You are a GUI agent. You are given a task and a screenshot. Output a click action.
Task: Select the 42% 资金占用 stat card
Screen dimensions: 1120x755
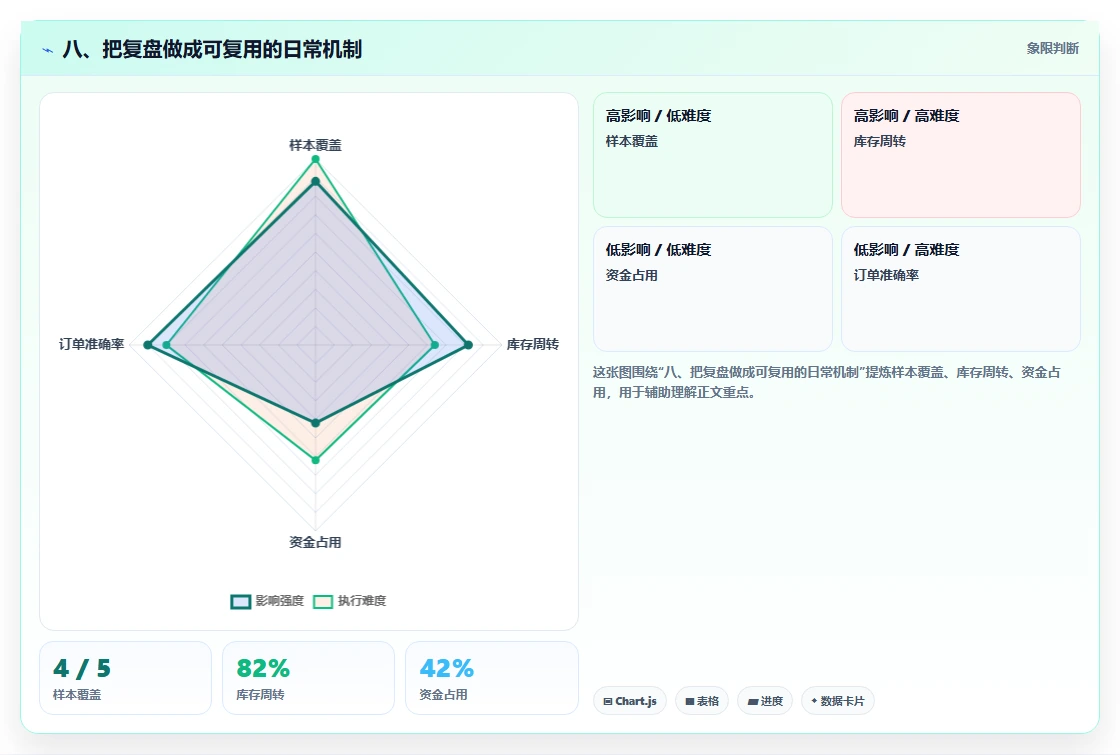point(491,678)
